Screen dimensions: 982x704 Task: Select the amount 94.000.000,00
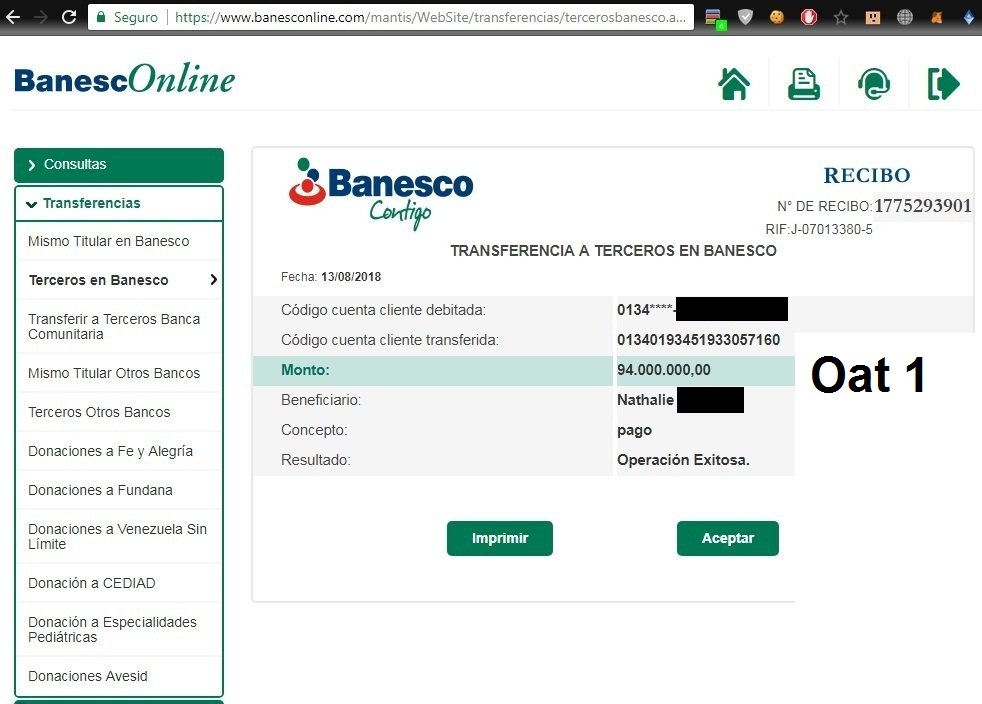[664, 370]
